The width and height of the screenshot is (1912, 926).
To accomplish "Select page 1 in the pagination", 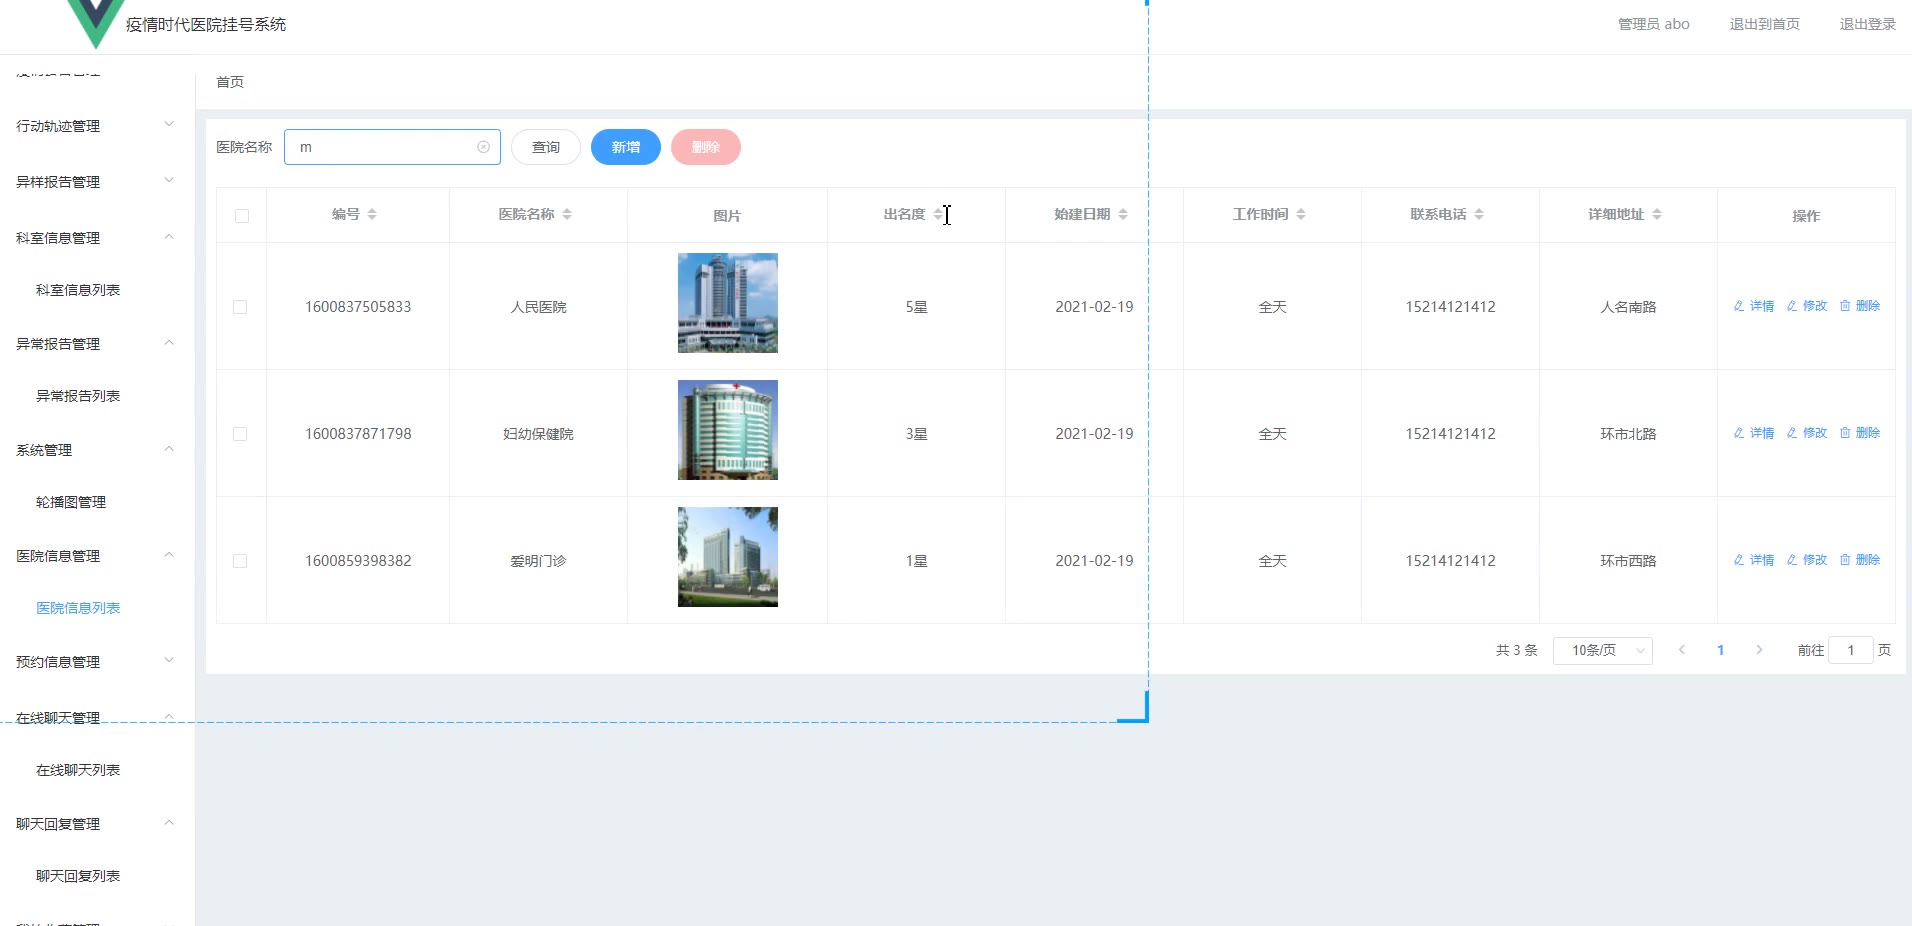I will 1720,650.
